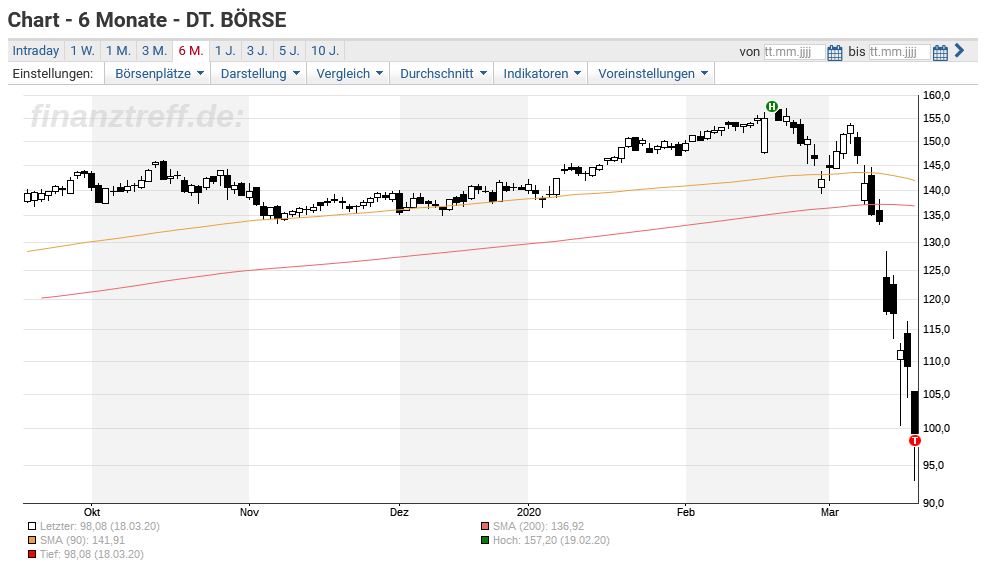Click the '160,0' y-axis price label
This screenshot has width=984, height=570.
point(936,95)
